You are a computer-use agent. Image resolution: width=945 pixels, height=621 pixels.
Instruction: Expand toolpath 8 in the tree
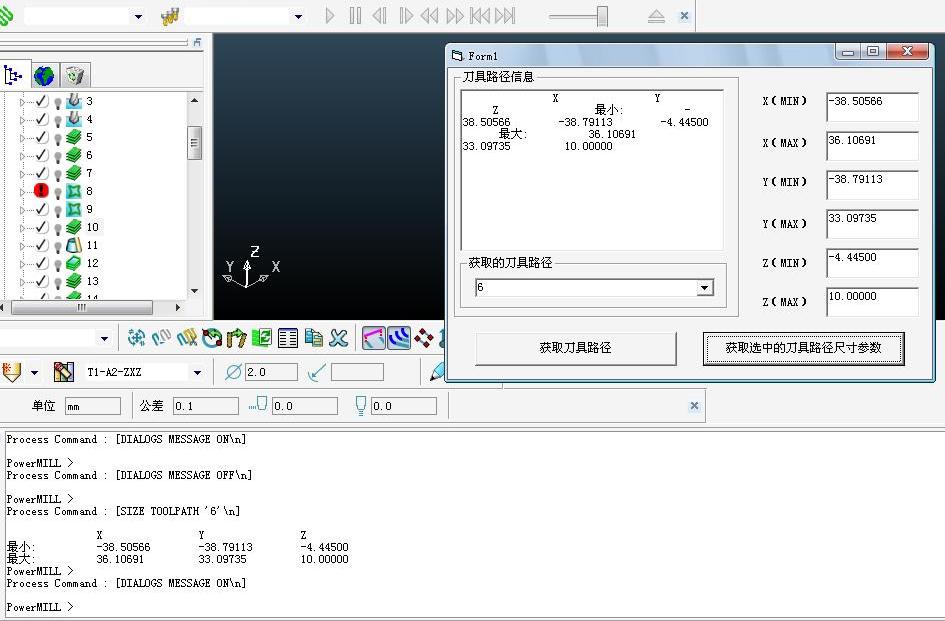[x=22, y=192]
